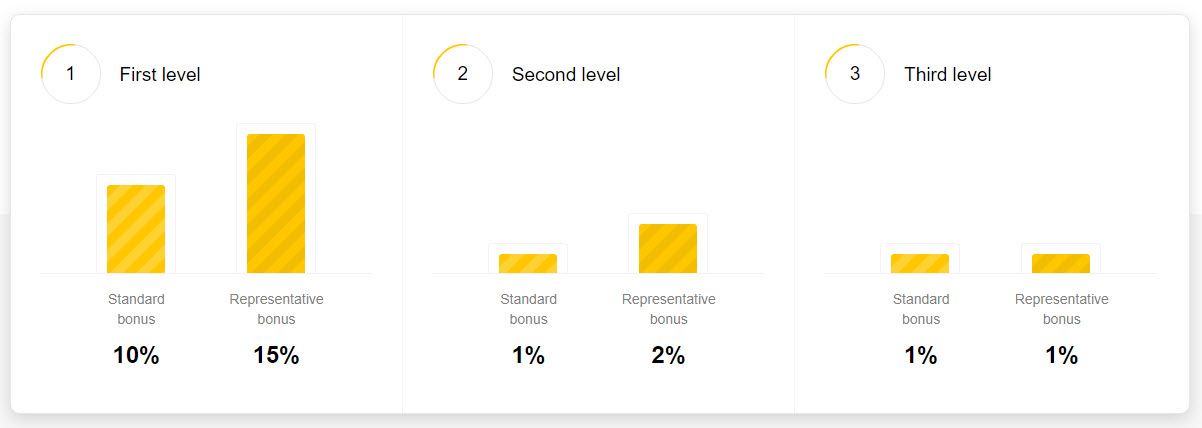The height and width of the screenshot is (428, 1202).
Task: Click the Second level heading
Action: 566,74
